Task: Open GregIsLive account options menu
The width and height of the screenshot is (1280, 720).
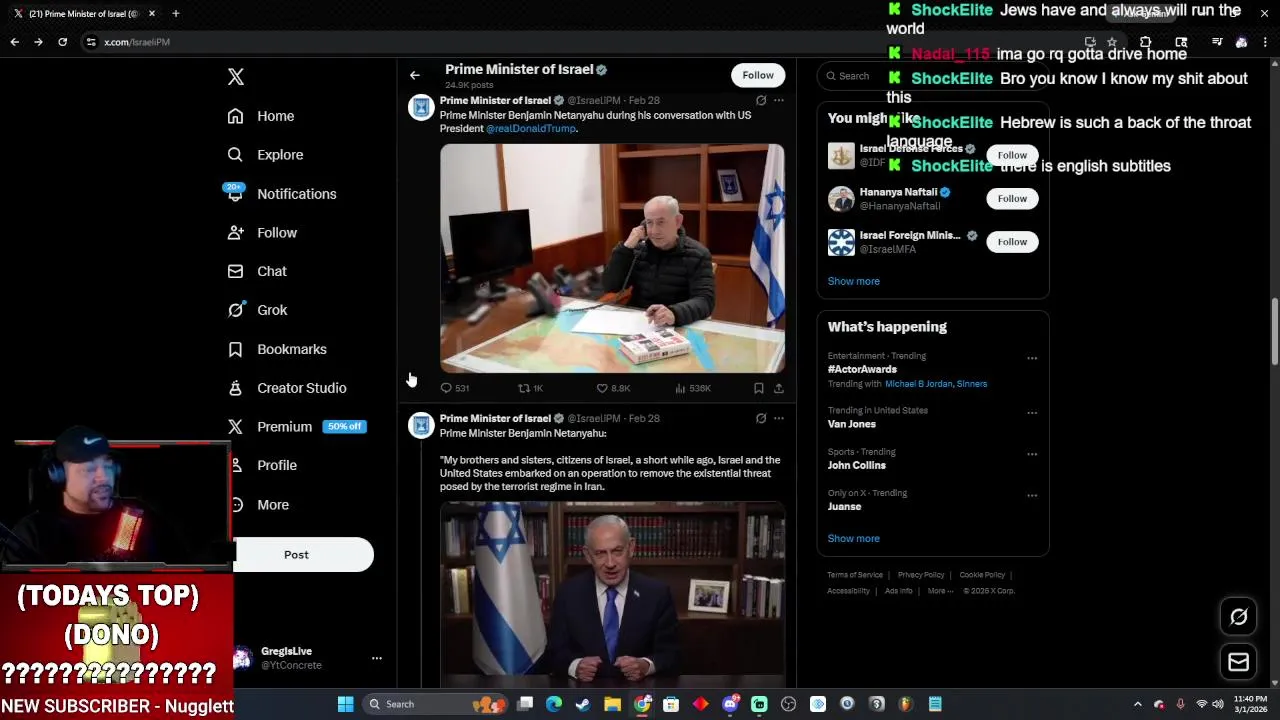Action: pyautogui.click(x=377, y=658)
